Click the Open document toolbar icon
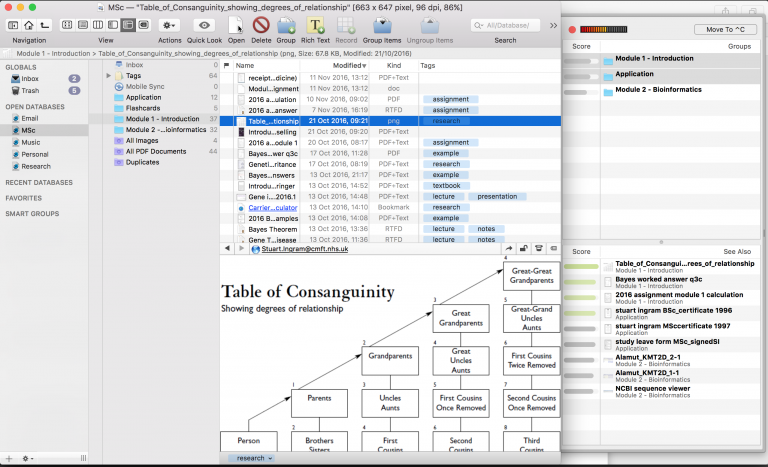The image size is (768, 467). point(236,25)
